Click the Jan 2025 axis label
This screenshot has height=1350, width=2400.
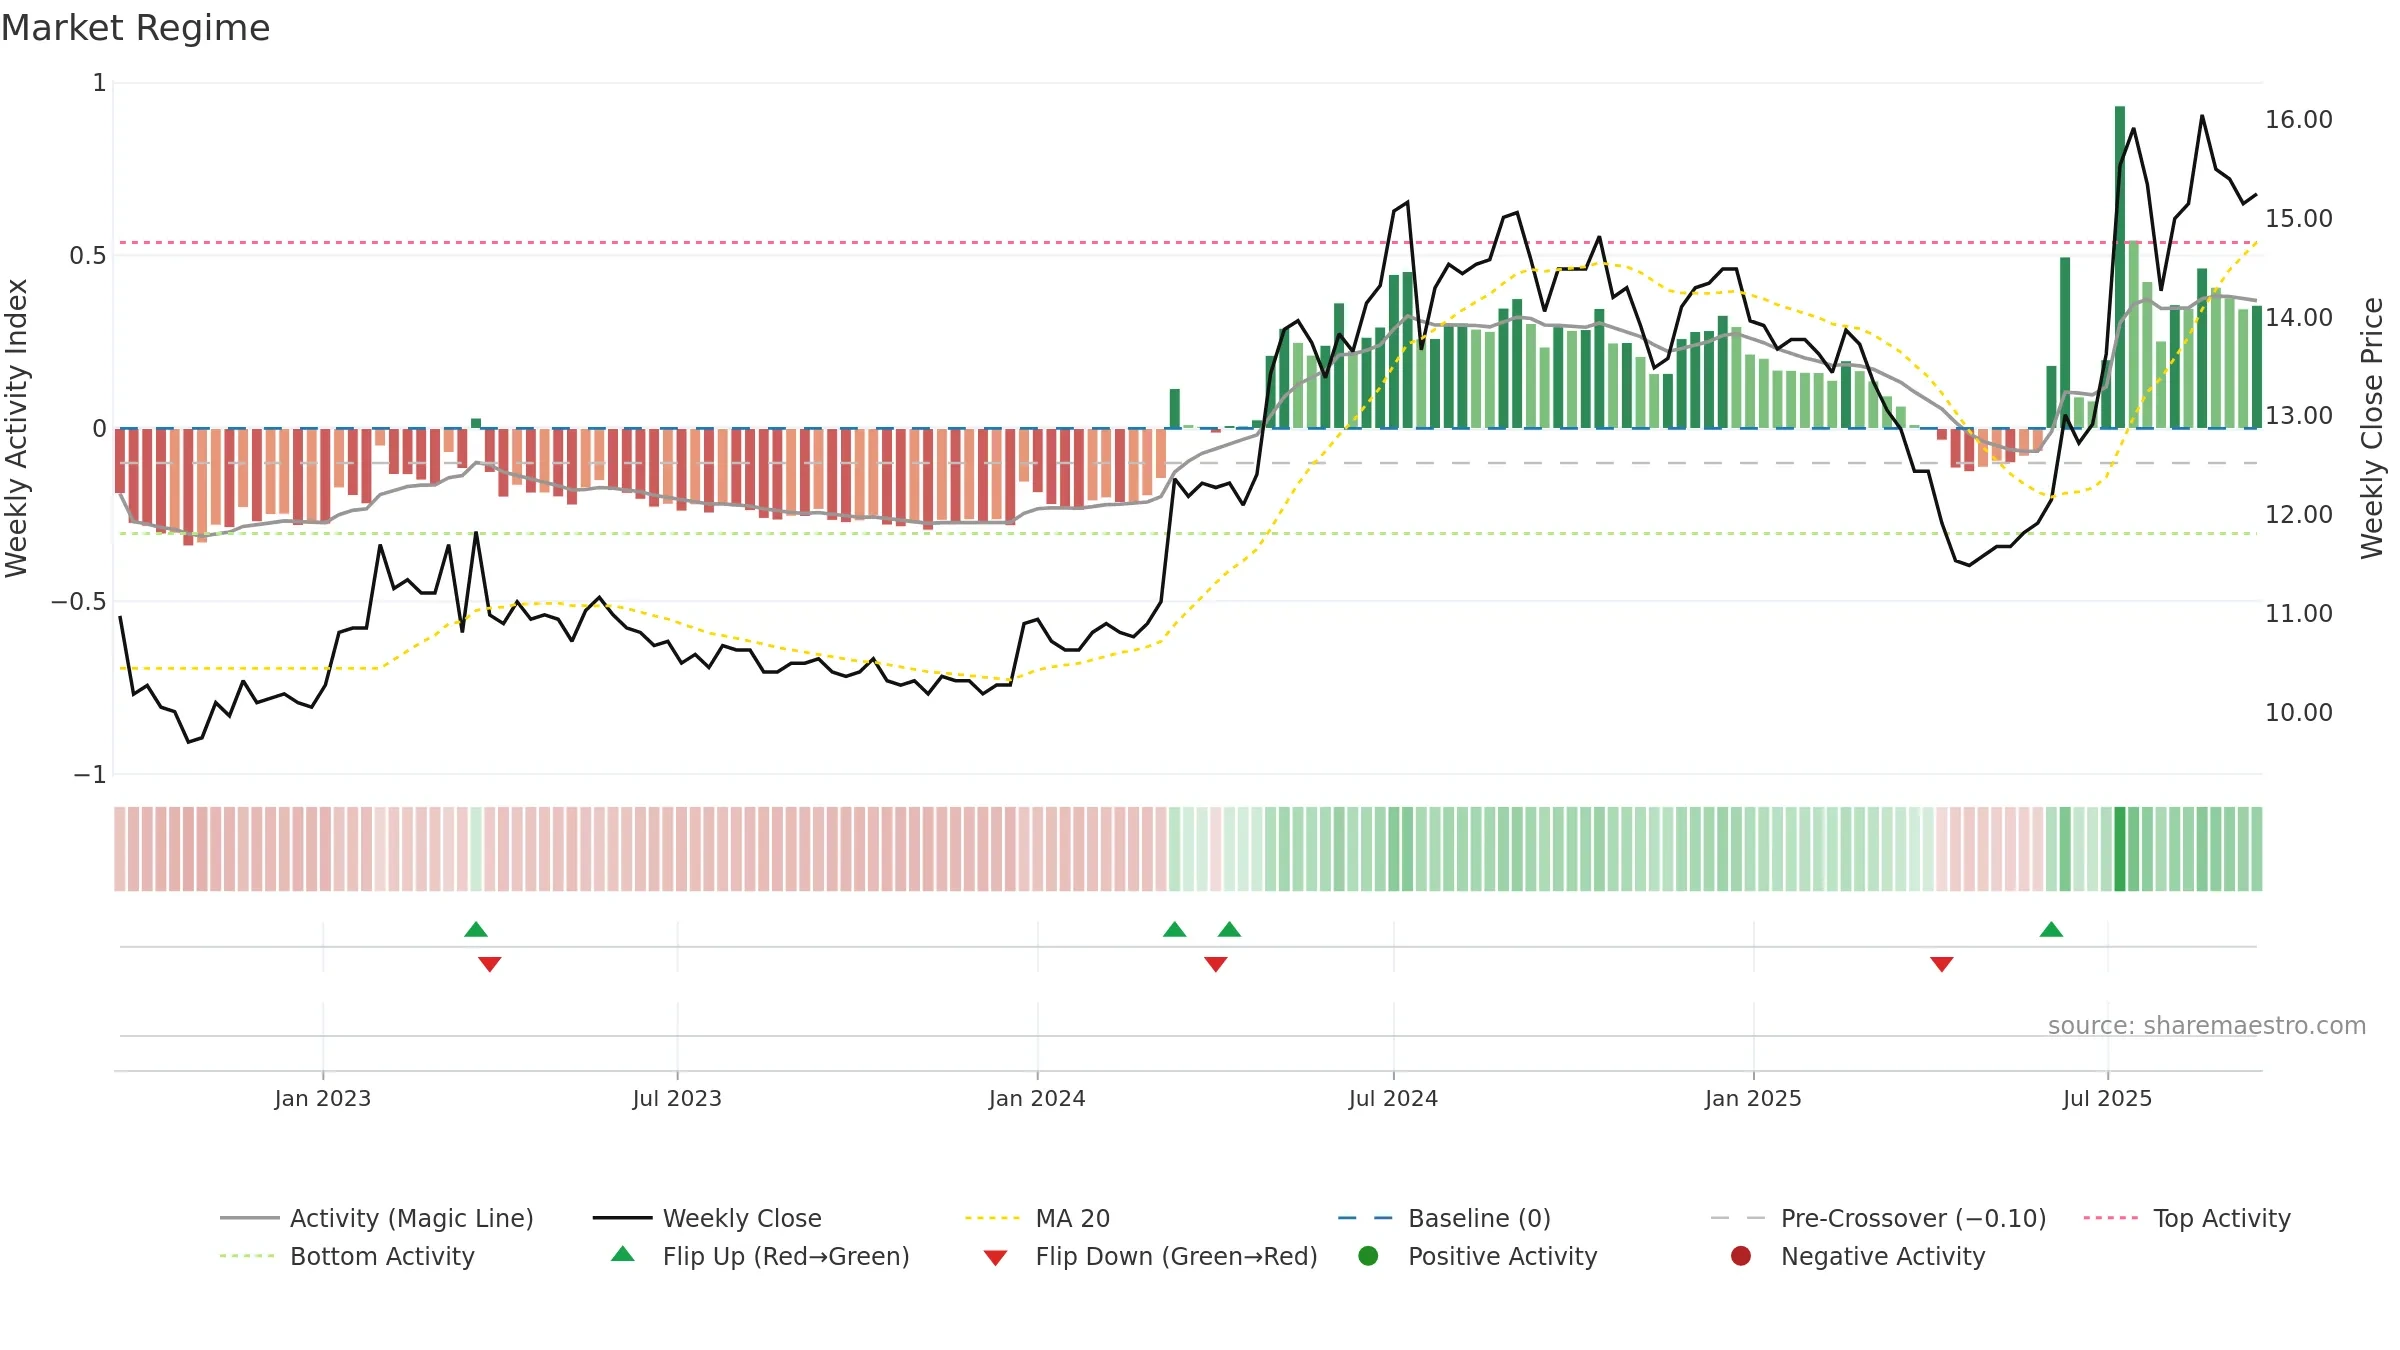[1753, 1098]
